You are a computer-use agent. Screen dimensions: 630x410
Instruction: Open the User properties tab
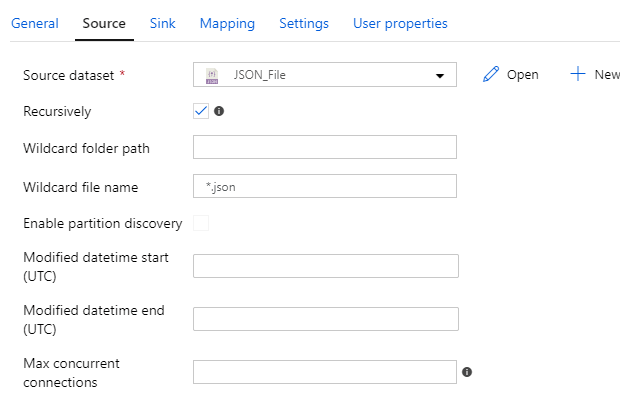click(x=400, y=23)
